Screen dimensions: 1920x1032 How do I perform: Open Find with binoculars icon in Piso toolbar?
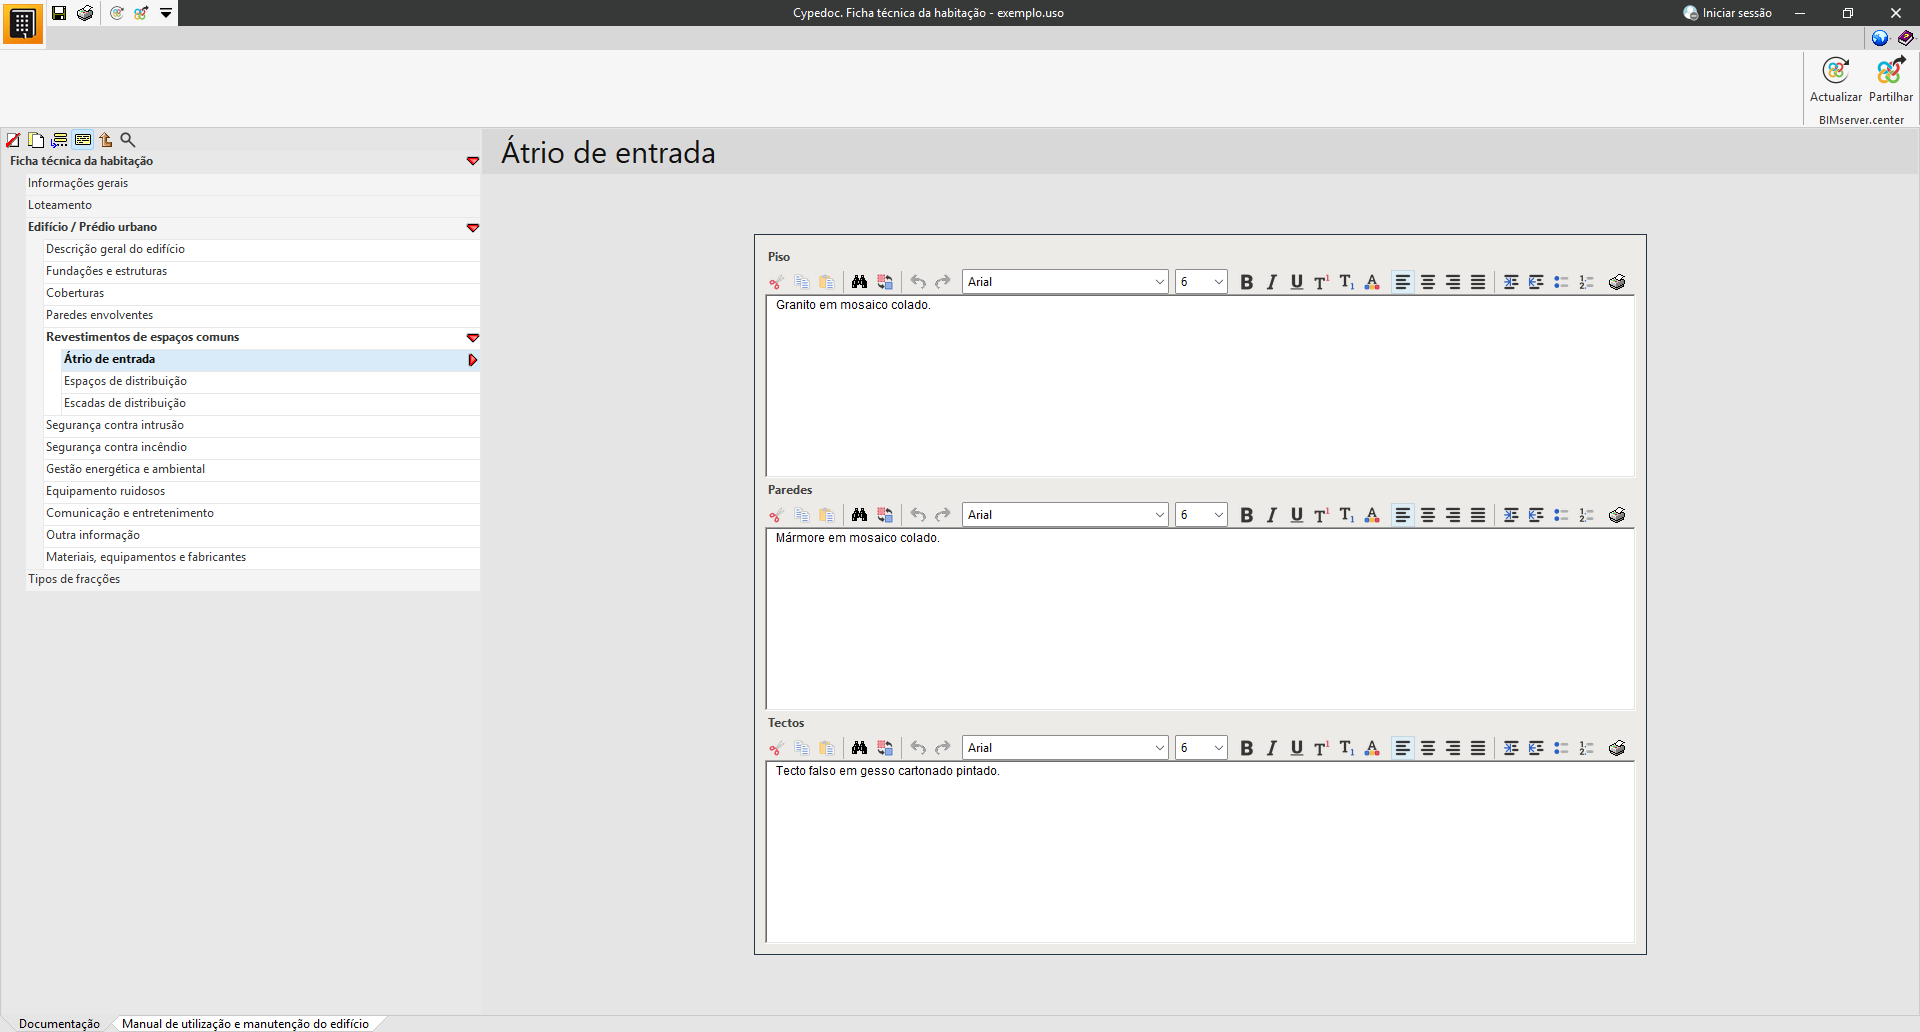tap(859, 282)
